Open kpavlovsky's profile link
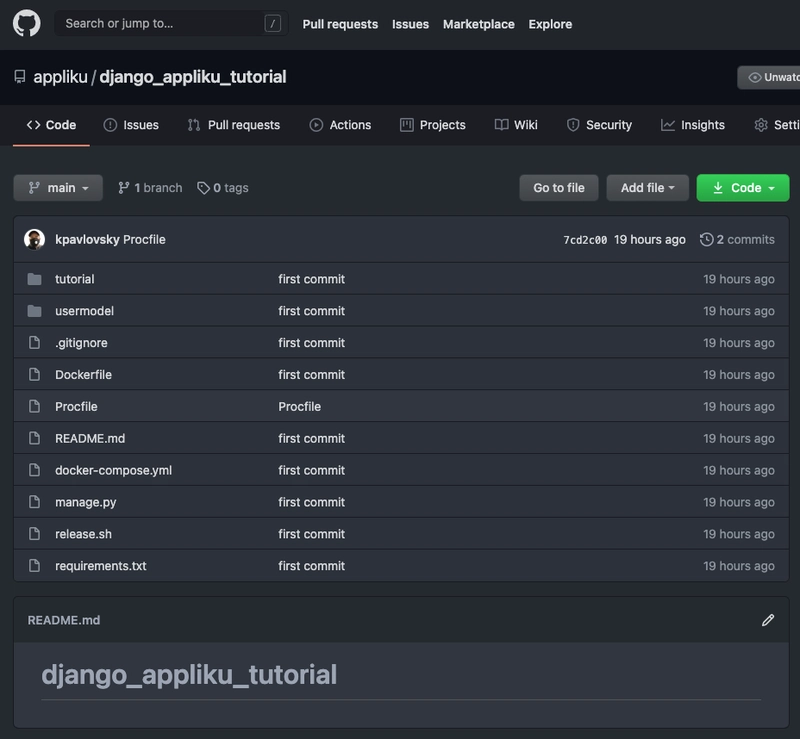800x739 pixels. click(x=87, y=239)
